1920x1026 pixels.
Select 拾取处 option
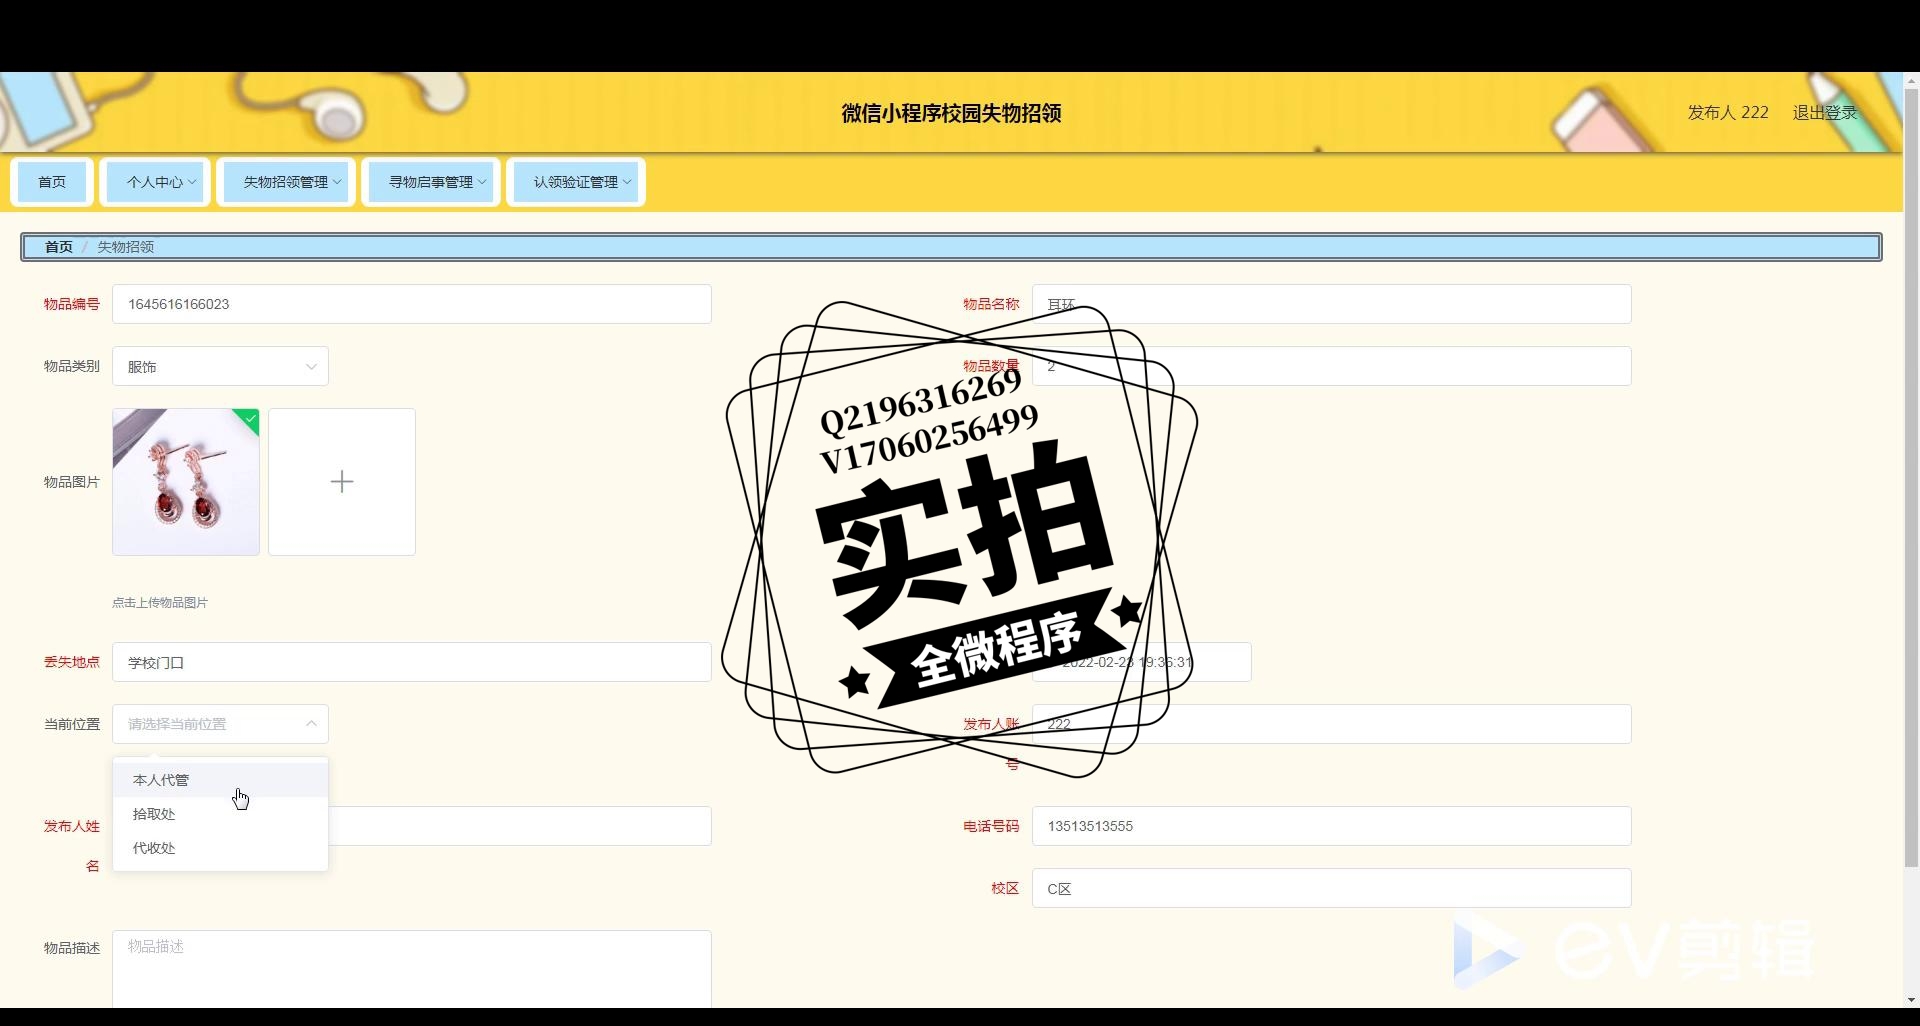(x=220, y=814)
